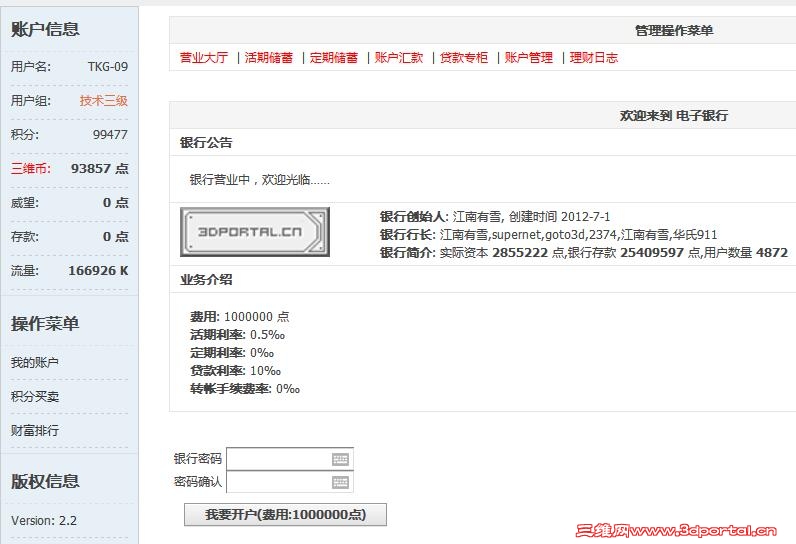Select 积分 value 99477
796x544 pixels.
pos(110,134)
